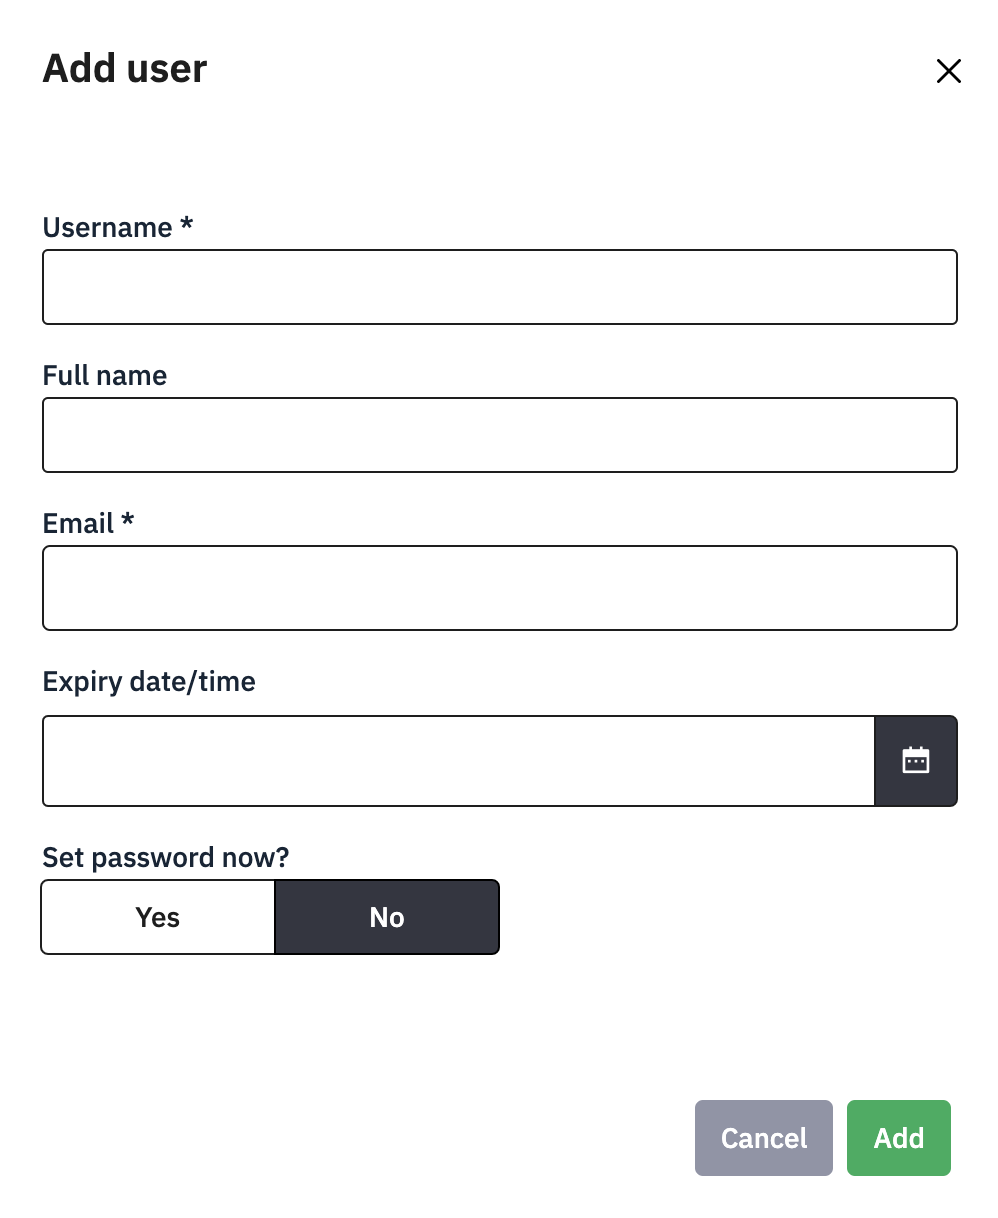Click the Full name label
998x1218 pixels.
click(105, 376)
